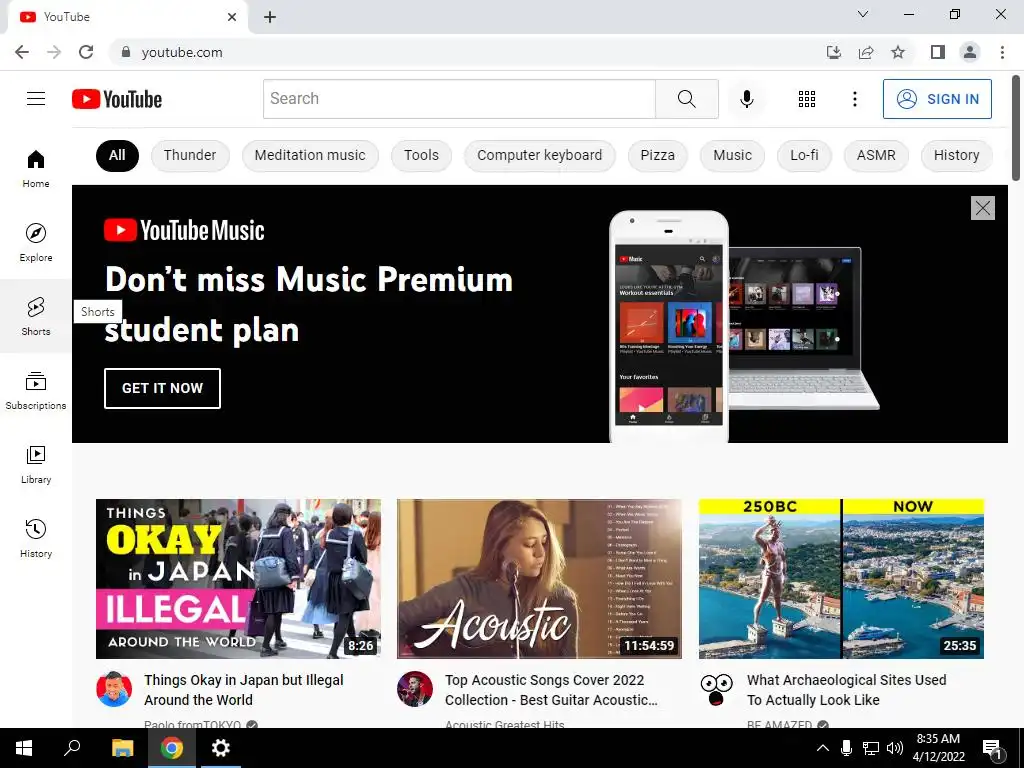This screenshot has height=768, width=1024.
Task: Select the All filter chip
Action: (x=117, y=155)
